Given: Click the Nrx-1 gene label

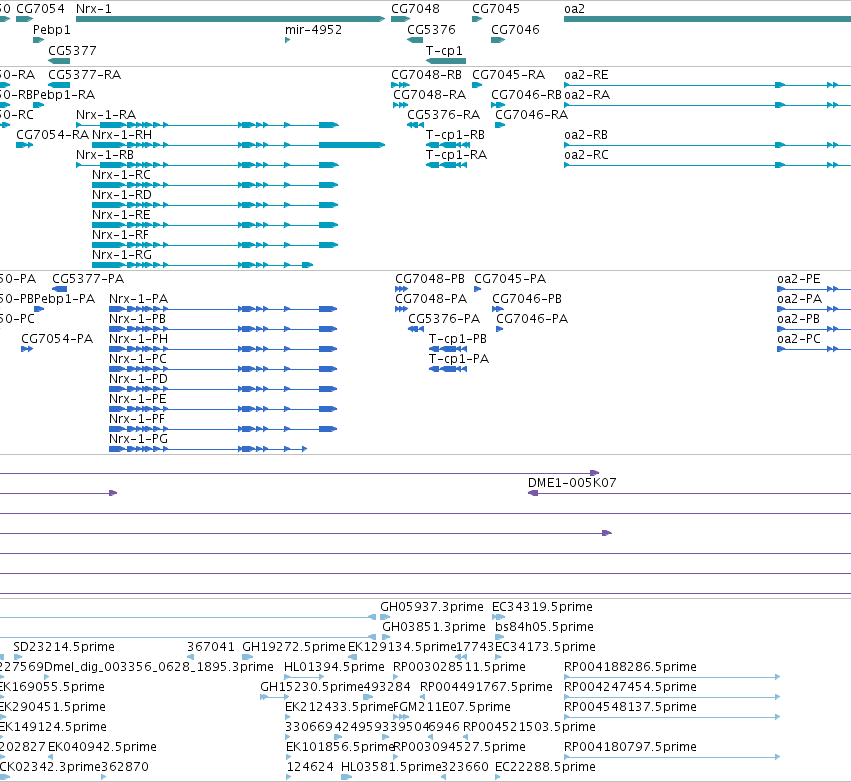Looking at the screenshot, I should (93, 9).
